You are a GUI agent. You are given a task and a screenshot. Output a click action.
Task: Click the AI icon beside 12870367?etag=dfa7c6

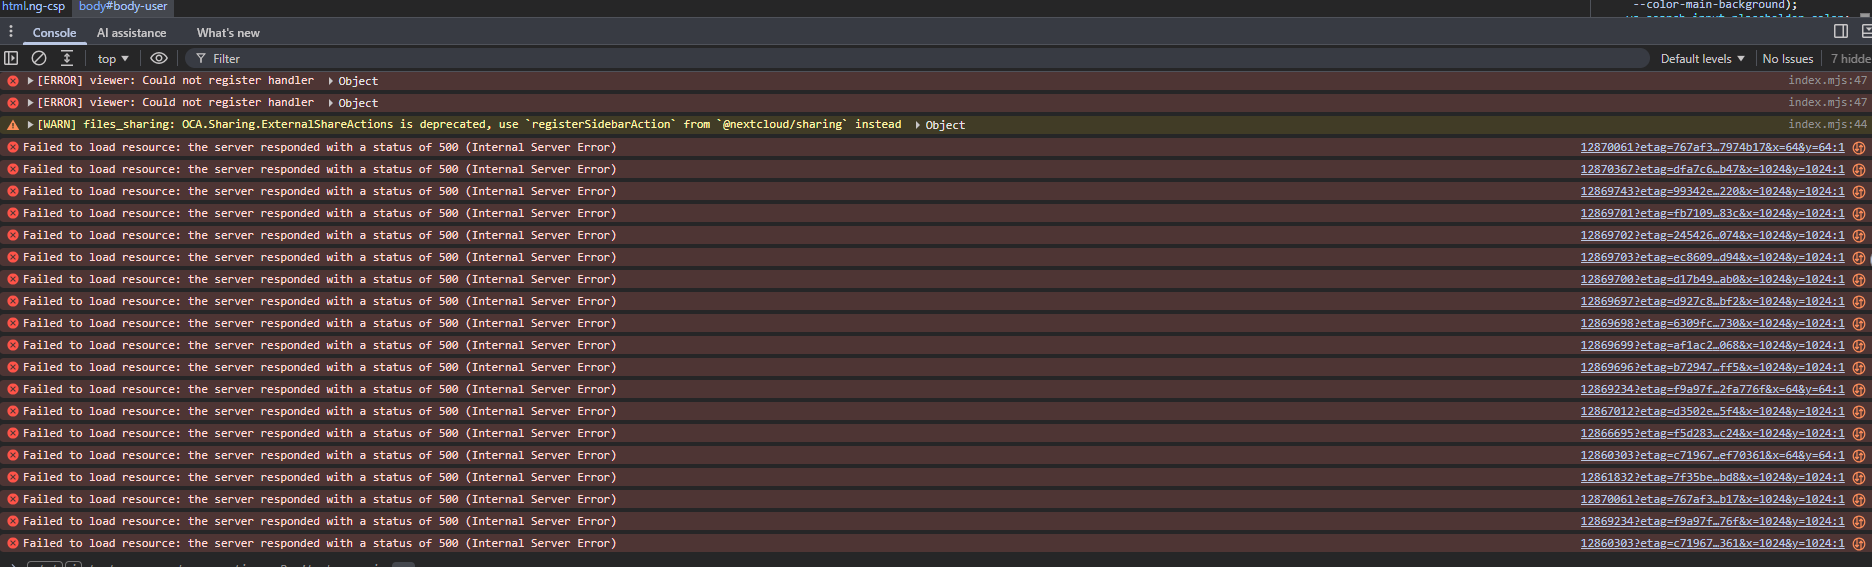(1859, 169)
